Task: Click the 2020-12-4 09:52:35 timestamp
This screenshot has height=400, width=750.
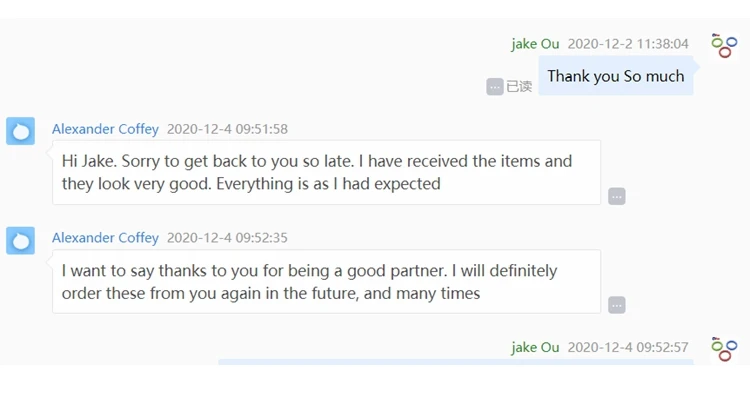Action: pyautogui.click(x=227, y=238)
